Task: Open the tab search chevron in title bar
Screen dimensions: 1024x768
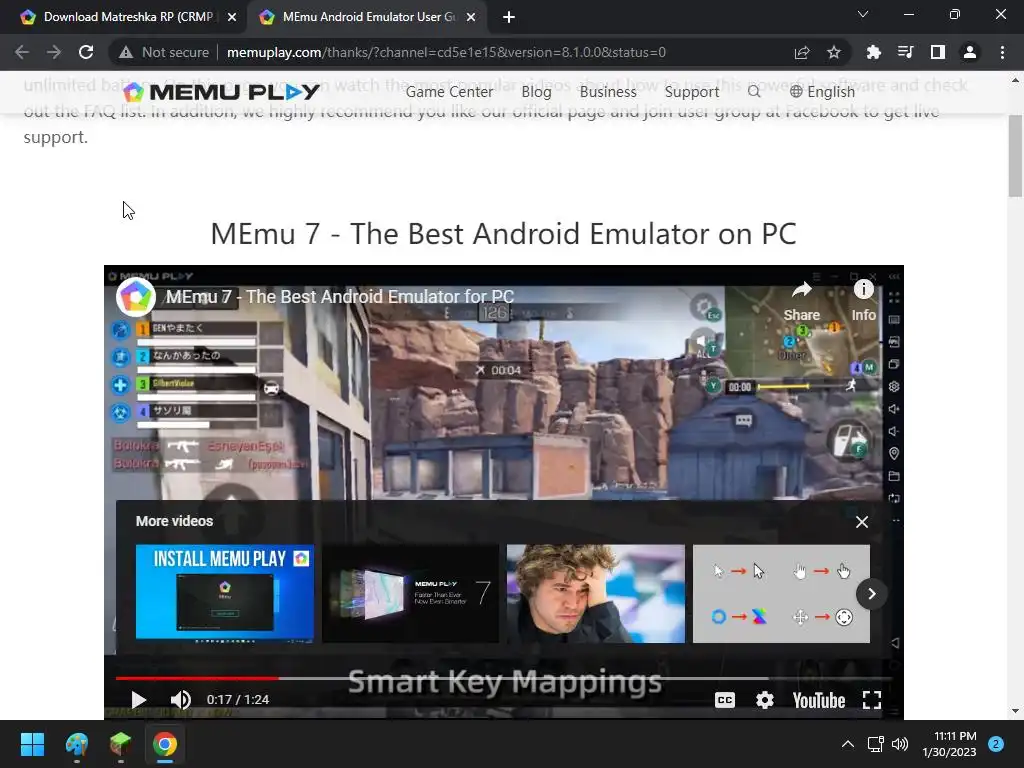Action: 863,14
